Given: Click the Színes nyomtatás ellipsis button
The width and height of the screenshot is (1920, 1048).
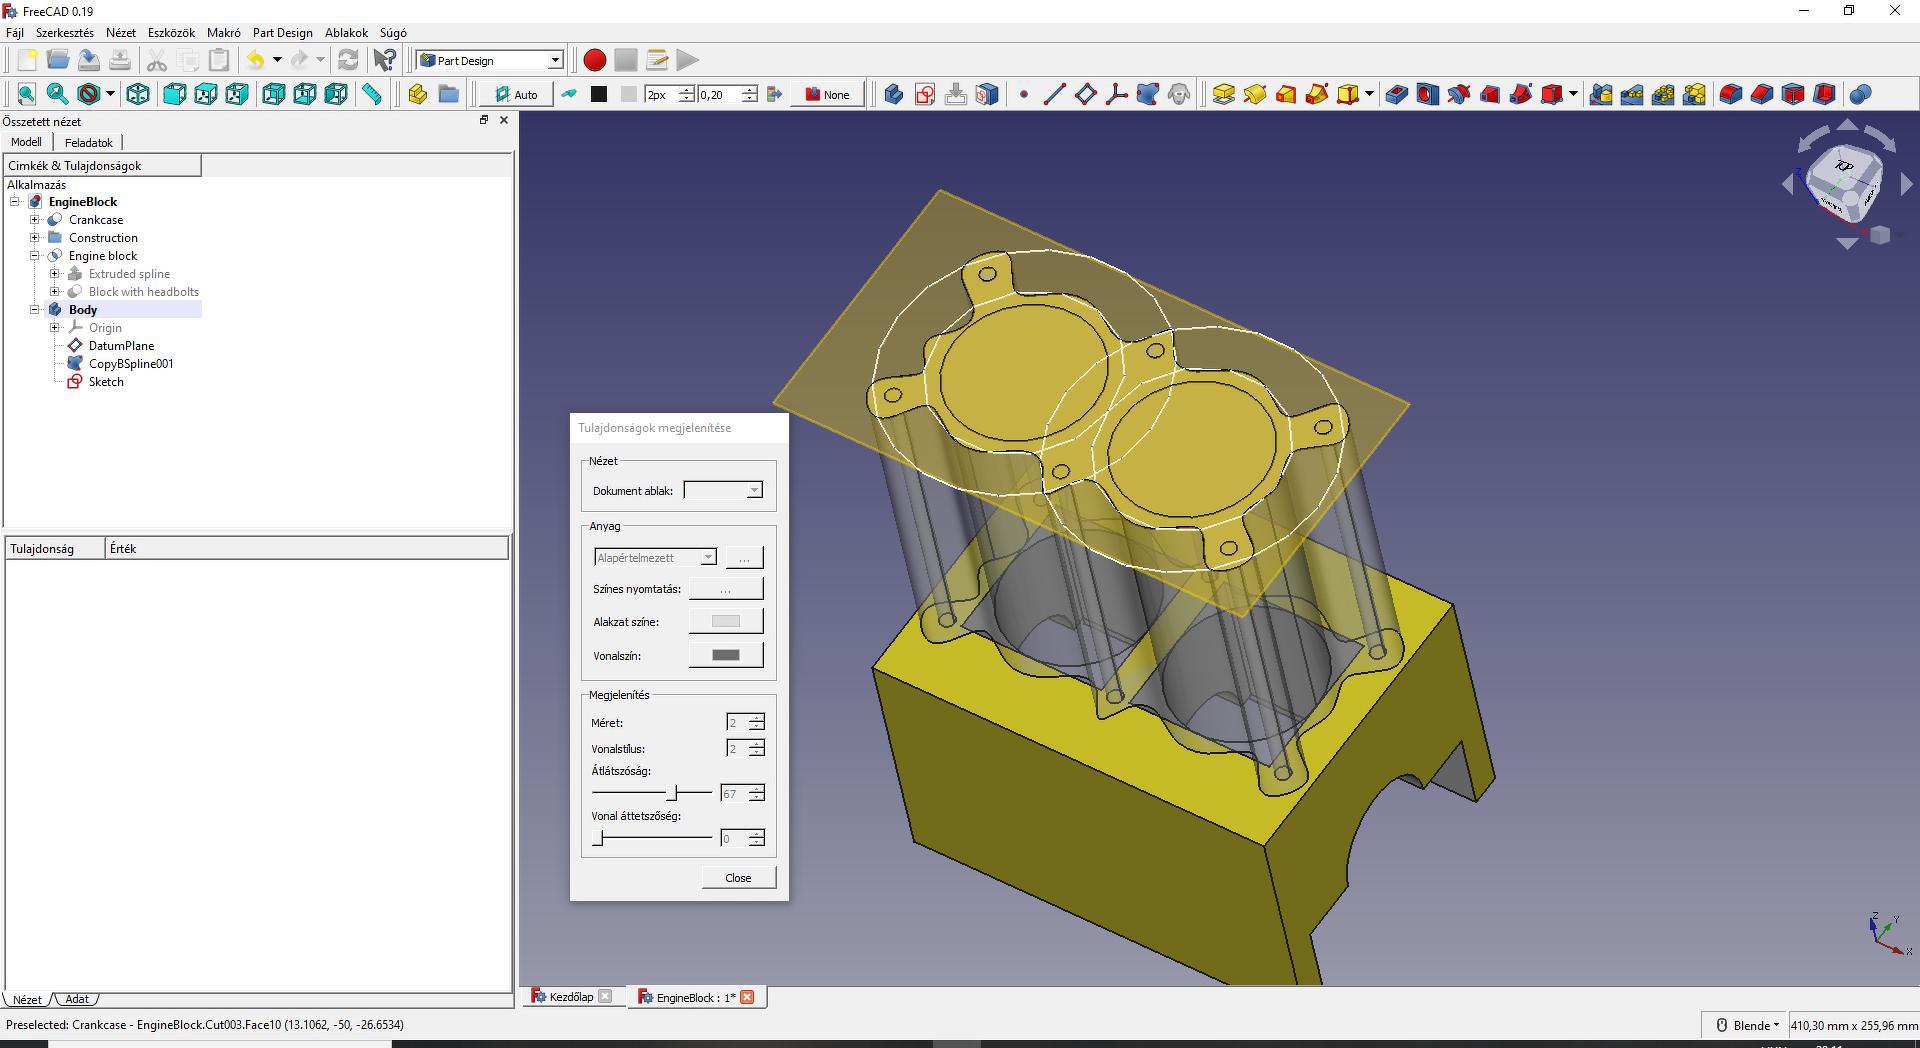Looking at the screenshot, I should pos(726,589).
